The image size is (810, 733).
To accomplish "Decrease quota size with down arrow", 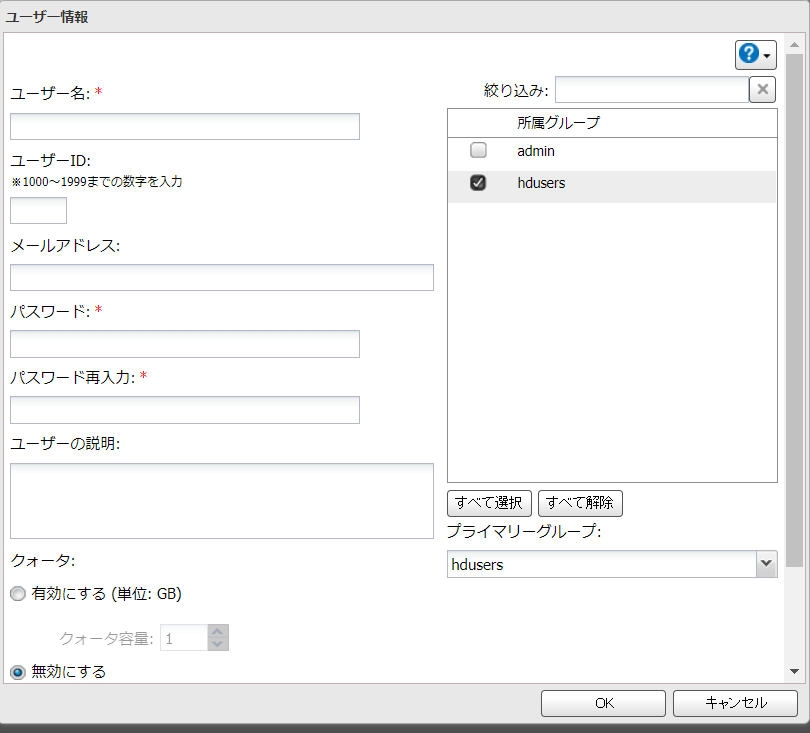I will [x=218, y=644].
